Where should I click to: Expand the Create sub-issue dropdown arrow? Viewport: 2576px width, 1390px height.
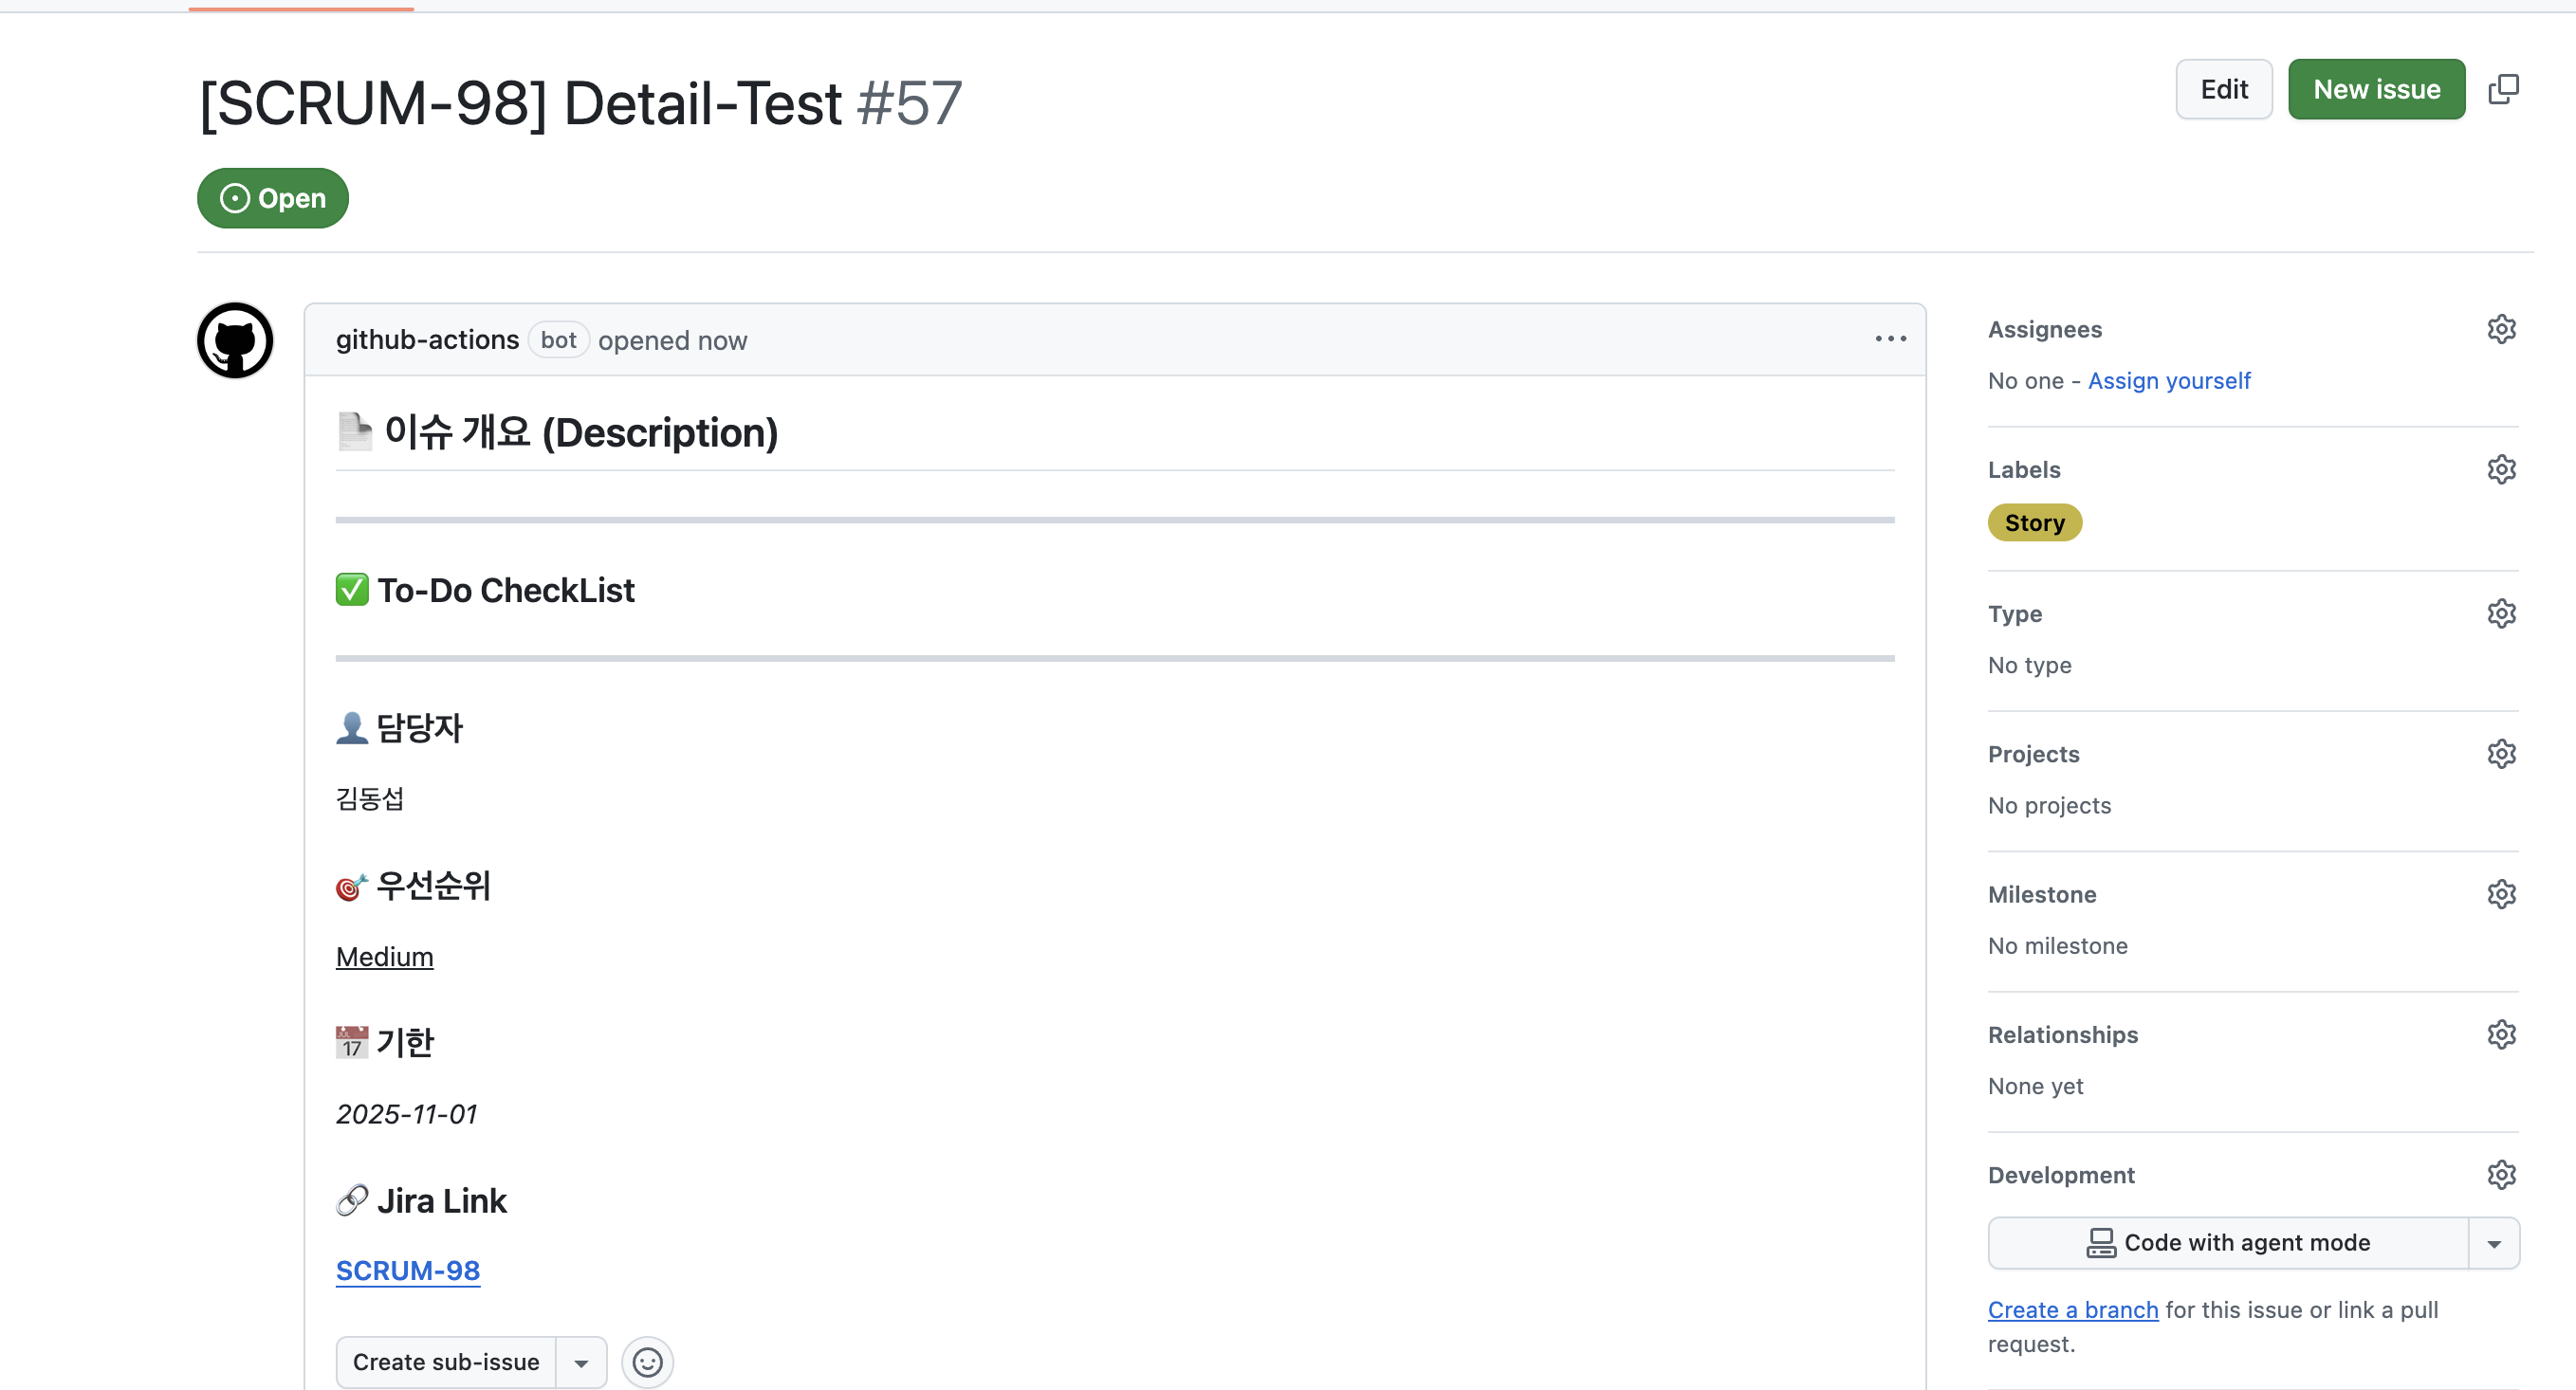pos(581,1362)
